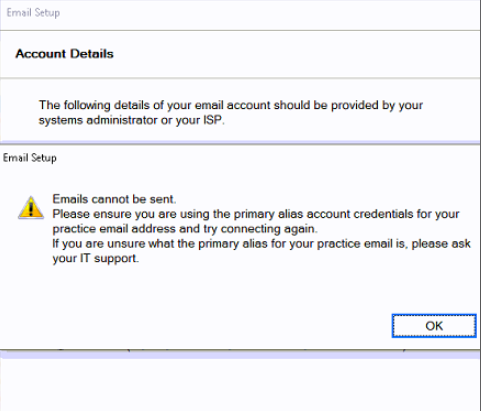Click the 'Emails cannot be sent.' message line

[114, 199]
